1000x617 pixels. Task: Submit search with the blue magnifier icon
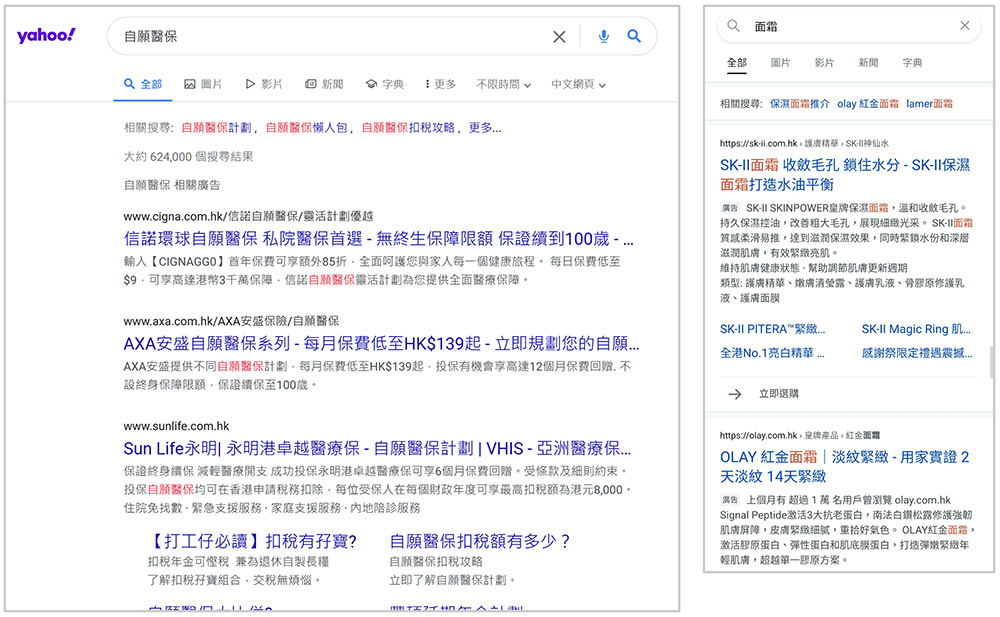(634, 36)
